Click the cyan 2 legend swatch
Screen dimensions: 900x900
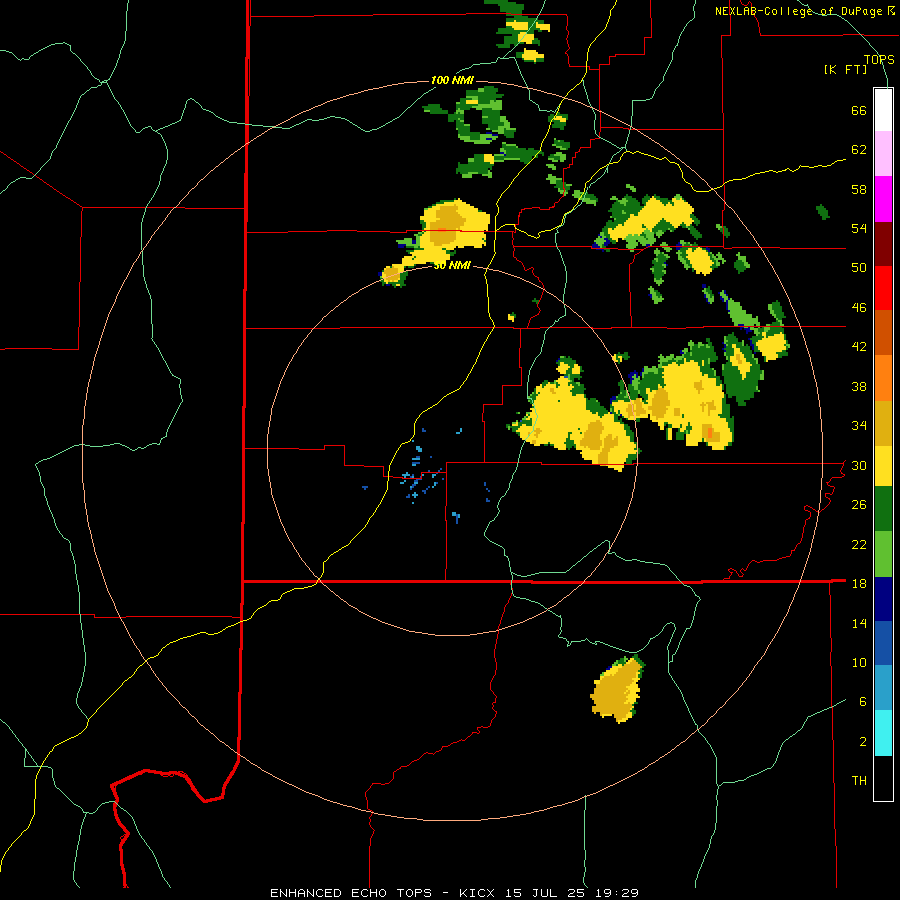click(x=883, y=733)
